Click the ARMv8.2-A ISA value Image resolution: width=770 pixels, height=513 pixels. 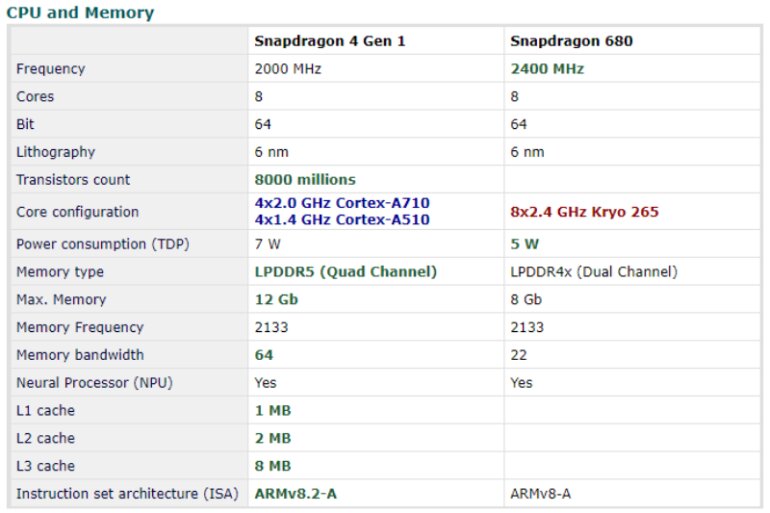(296, 494)
